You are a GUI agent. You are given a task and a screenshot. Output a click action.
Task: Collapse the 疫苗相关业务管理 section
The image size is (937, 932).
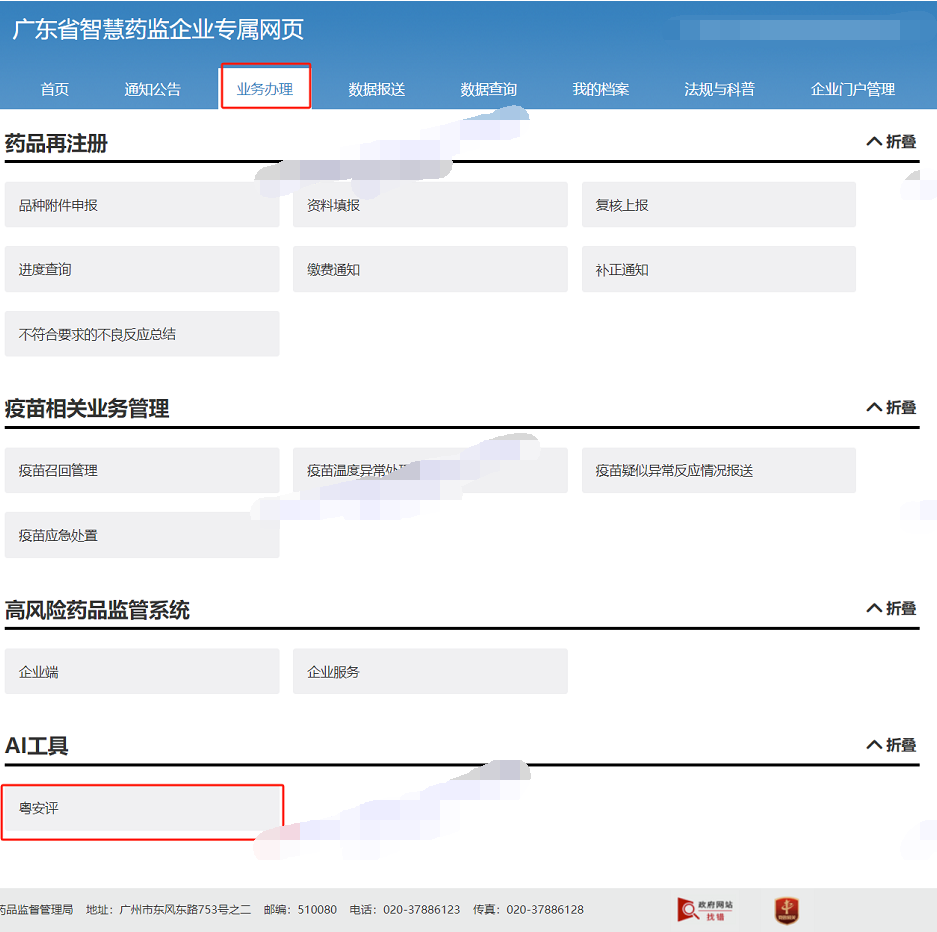tap(891, 408)
